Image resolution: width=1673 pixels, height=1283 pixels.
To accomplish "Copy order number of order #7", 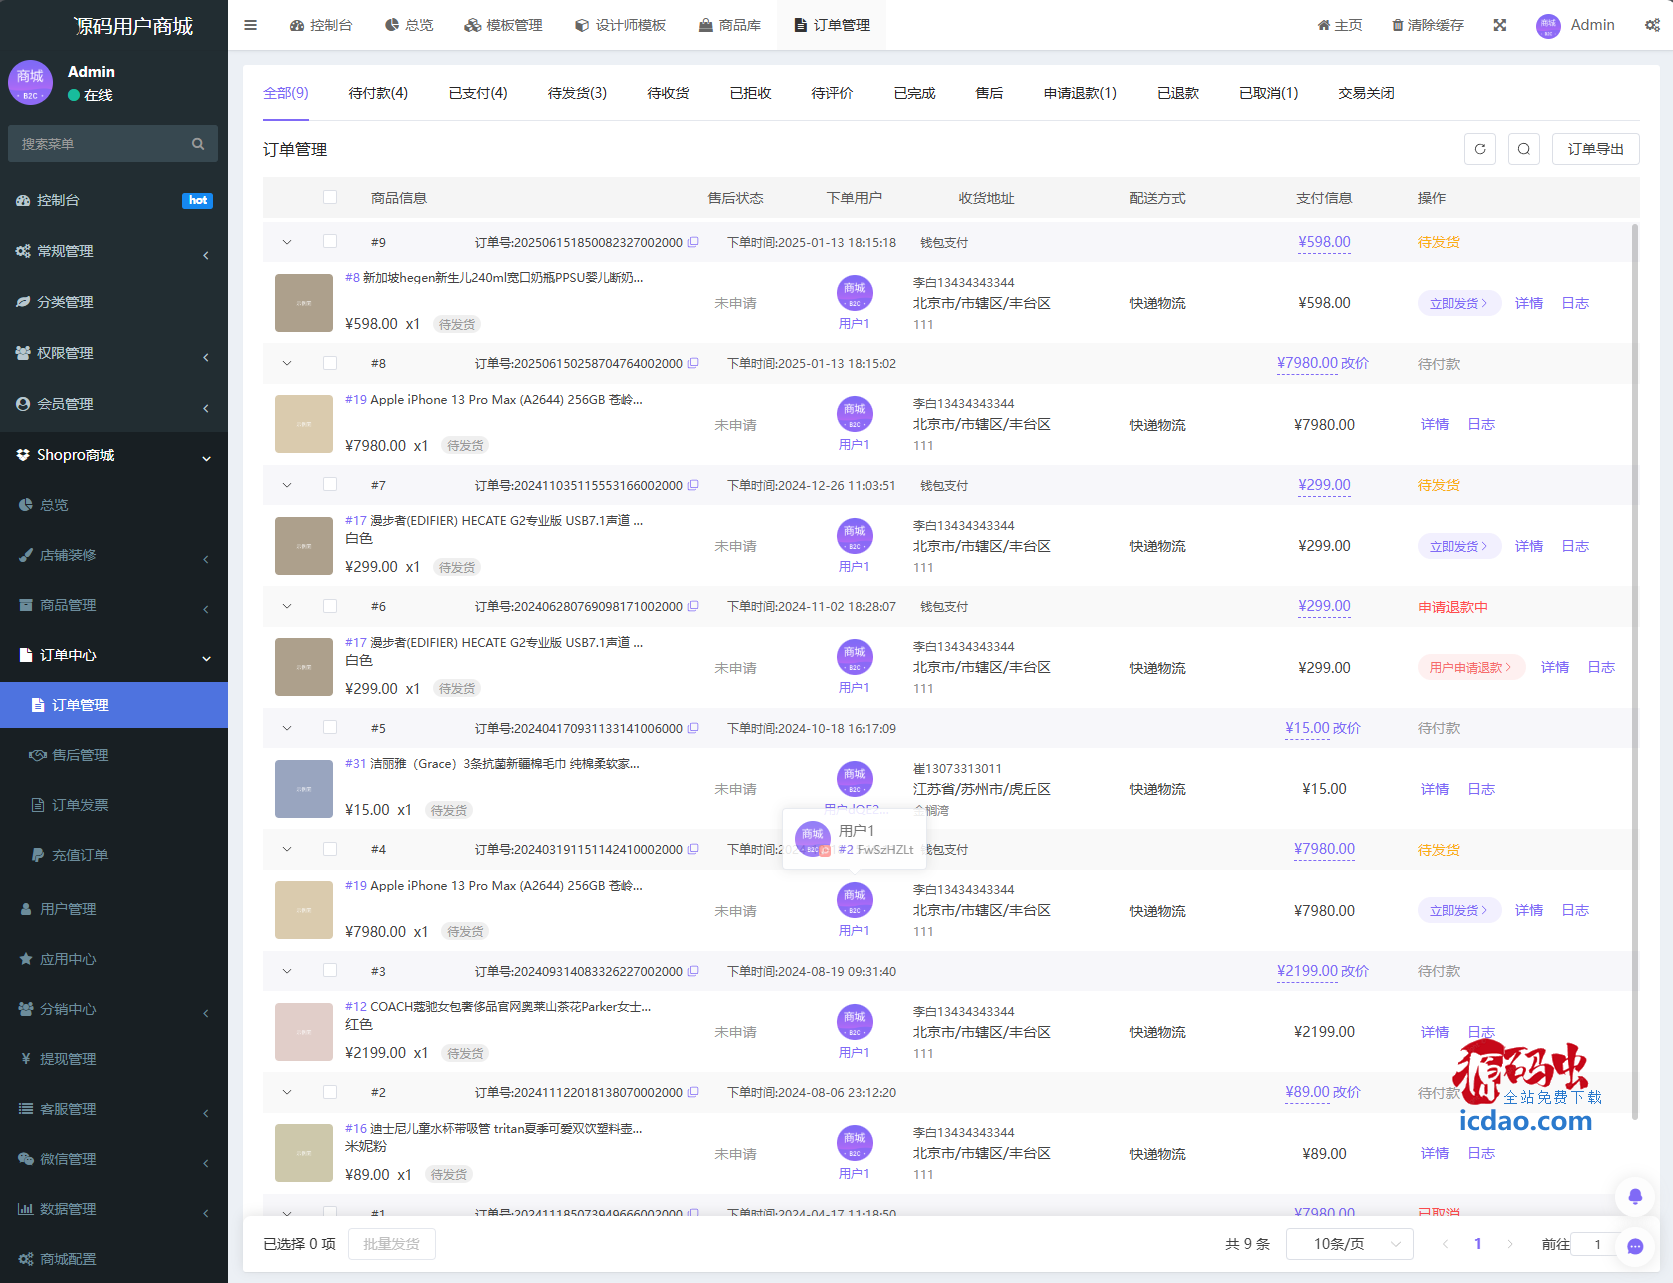I will [693, 485].
